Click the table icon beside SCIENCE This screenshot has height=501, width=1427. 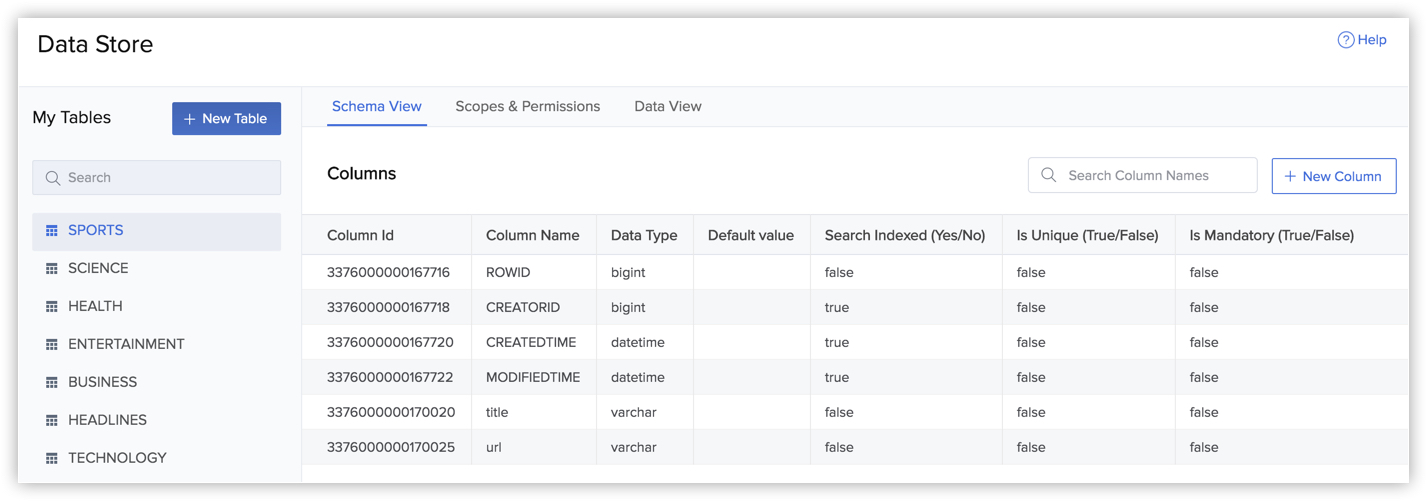[x=52, y=269]
